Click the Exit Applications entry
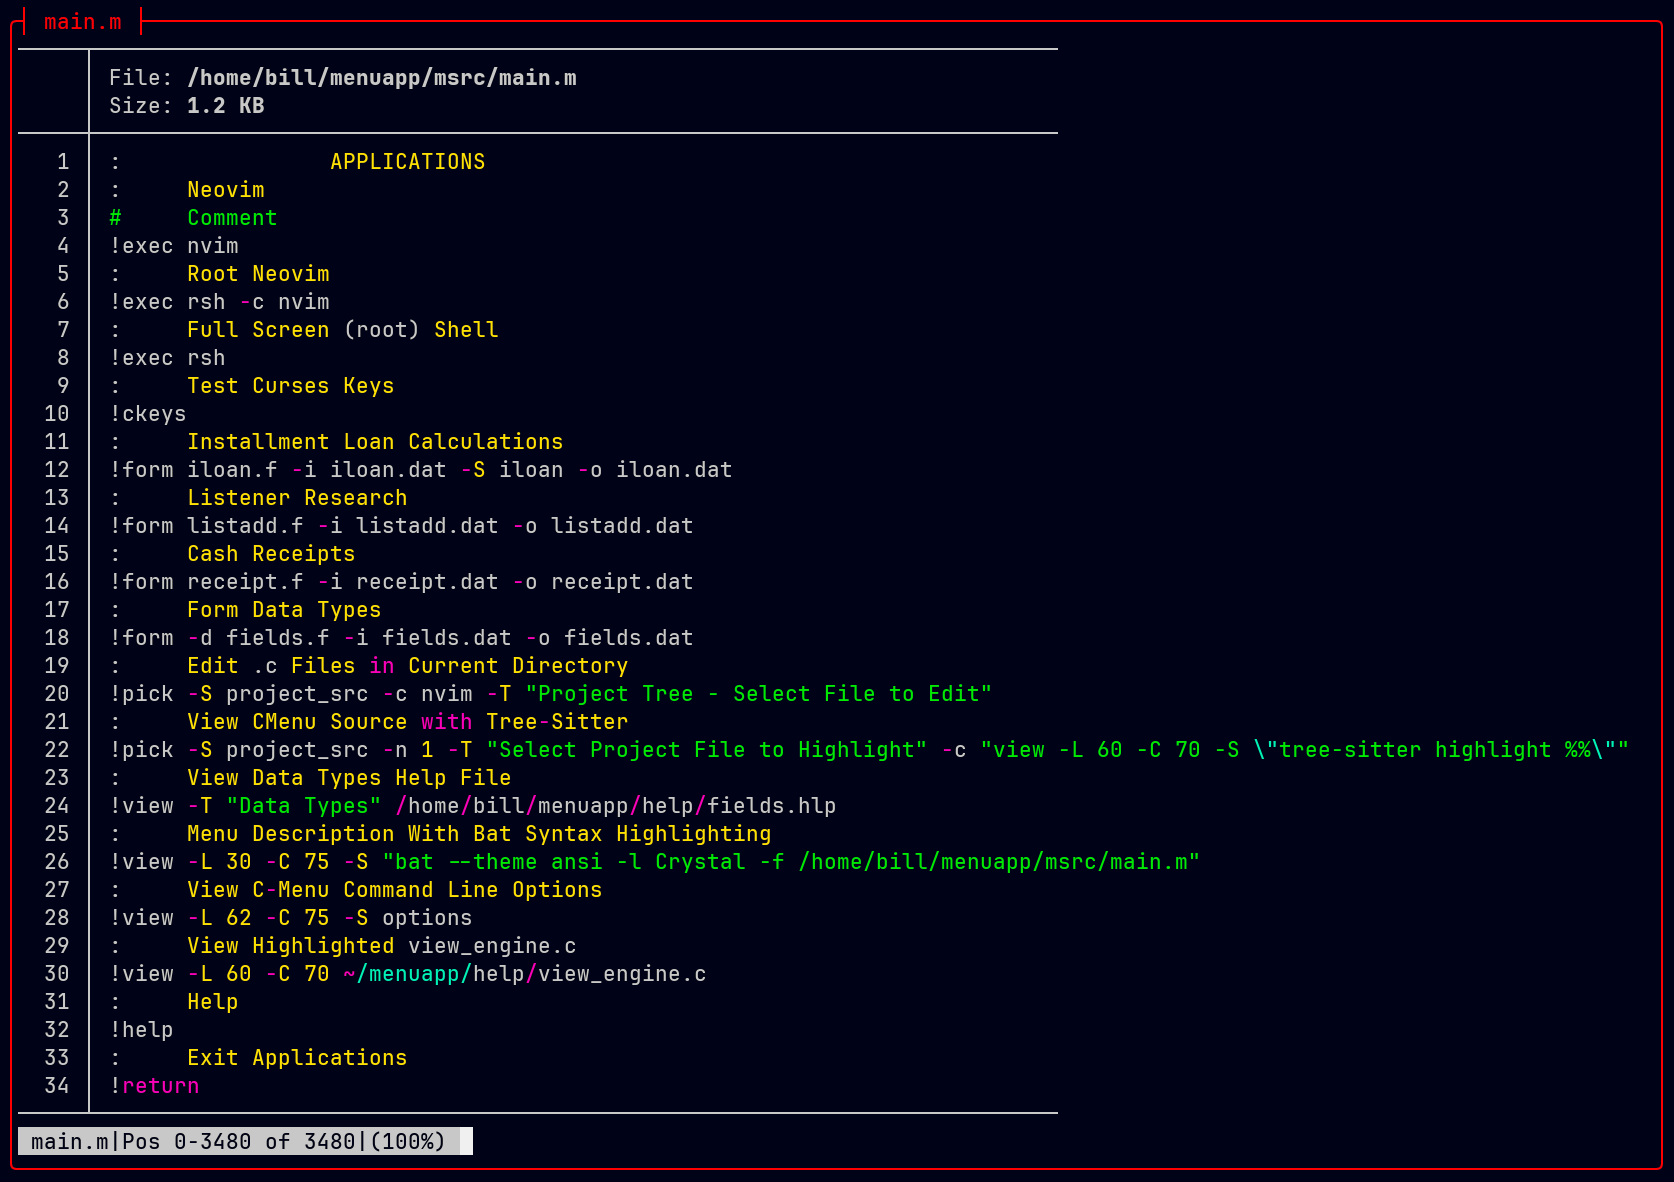1674x1182 pixels. pyautogui.click(x=296, y=1058)
